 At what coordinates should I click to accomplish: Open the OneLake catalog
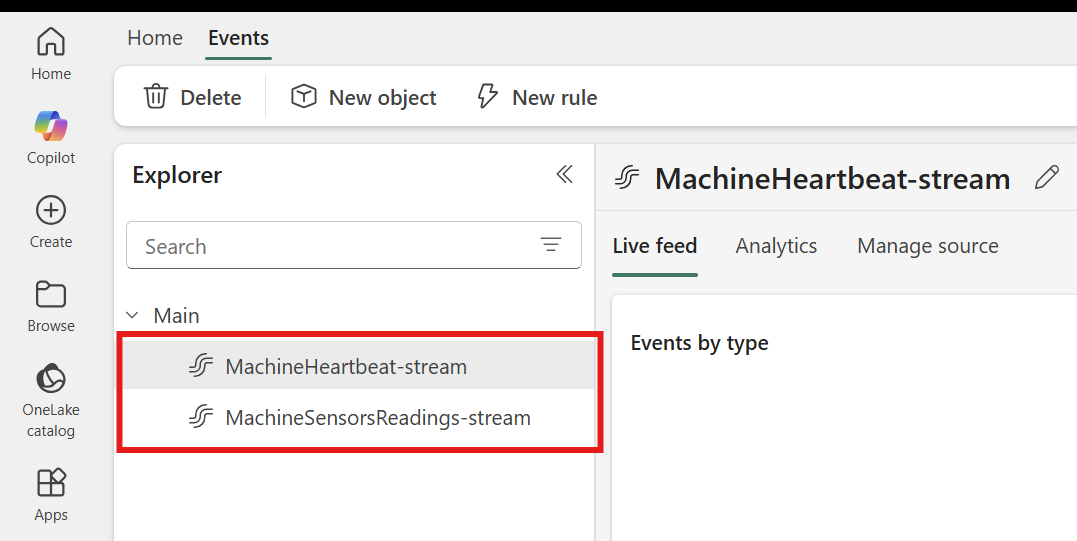51,401
